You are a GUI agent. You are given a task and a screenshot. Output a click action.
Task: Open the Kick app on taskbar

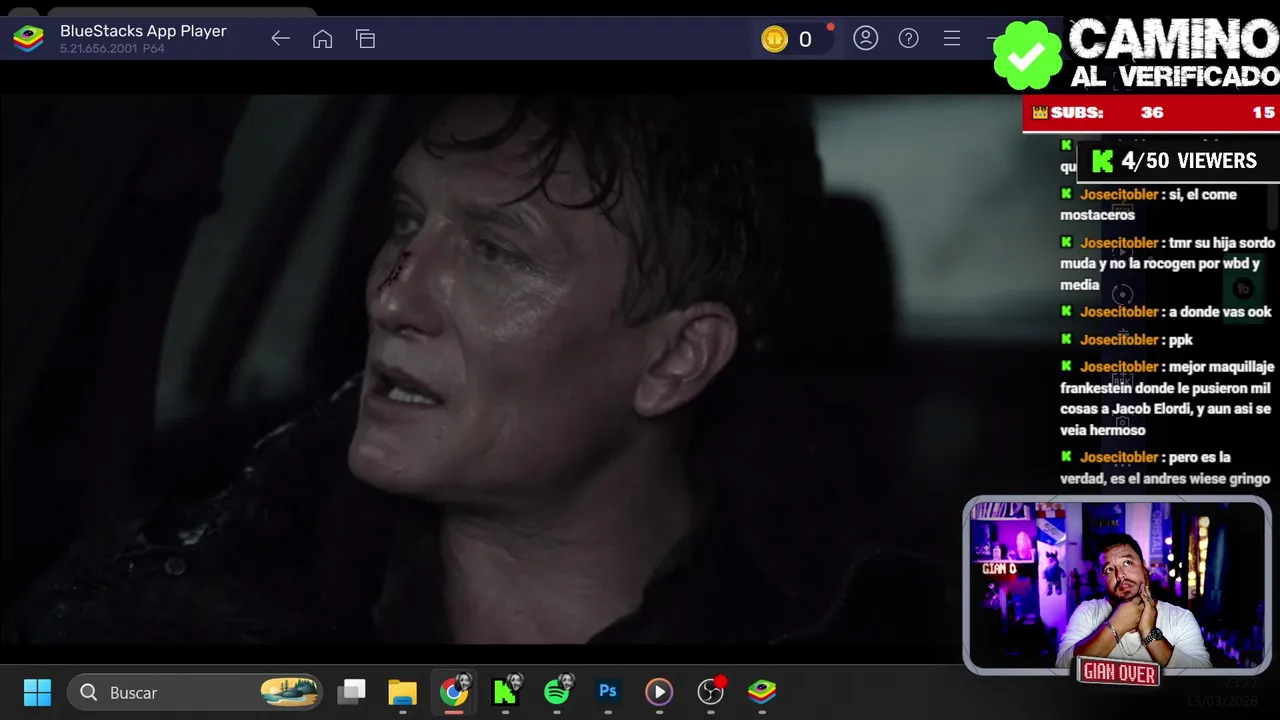coord(505,692)
